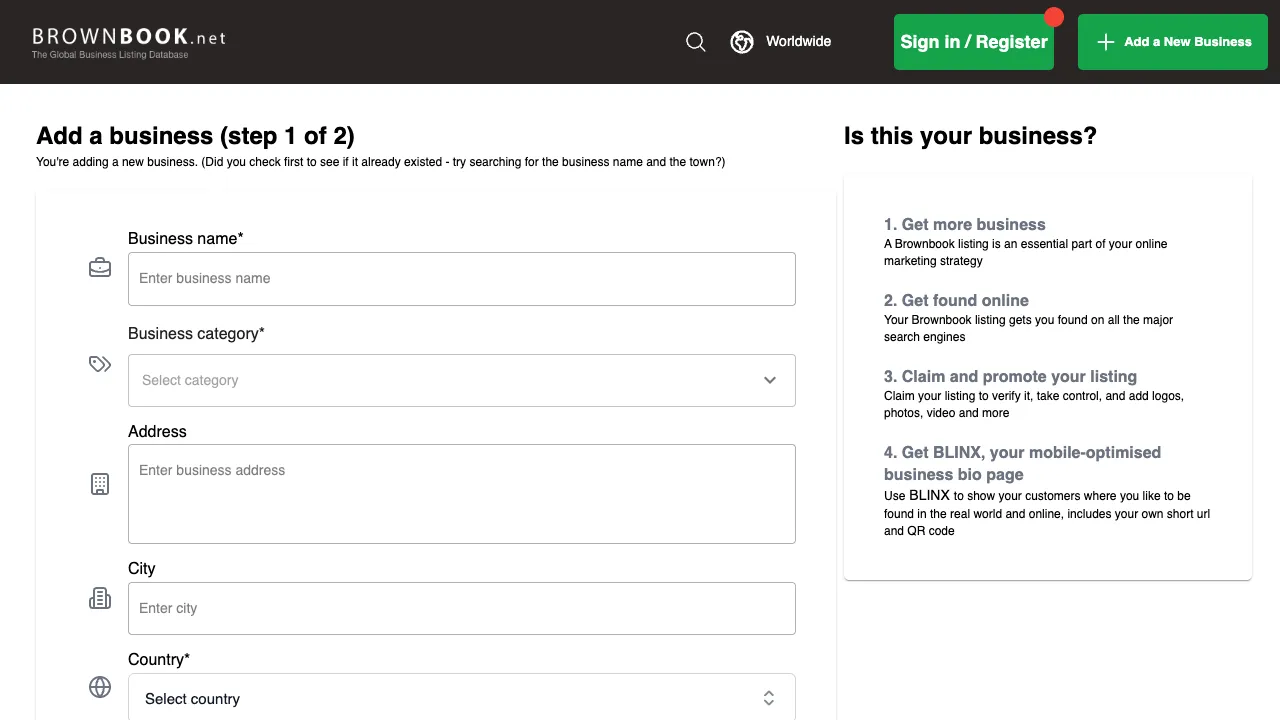Expand the category chevron arrow

770,380
